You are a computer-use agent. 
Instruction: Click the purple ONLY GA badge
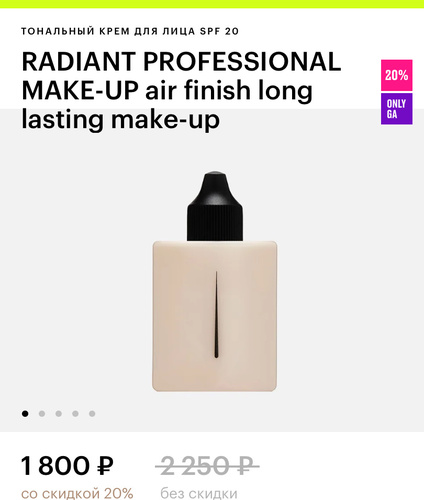[x=397, y=109]
